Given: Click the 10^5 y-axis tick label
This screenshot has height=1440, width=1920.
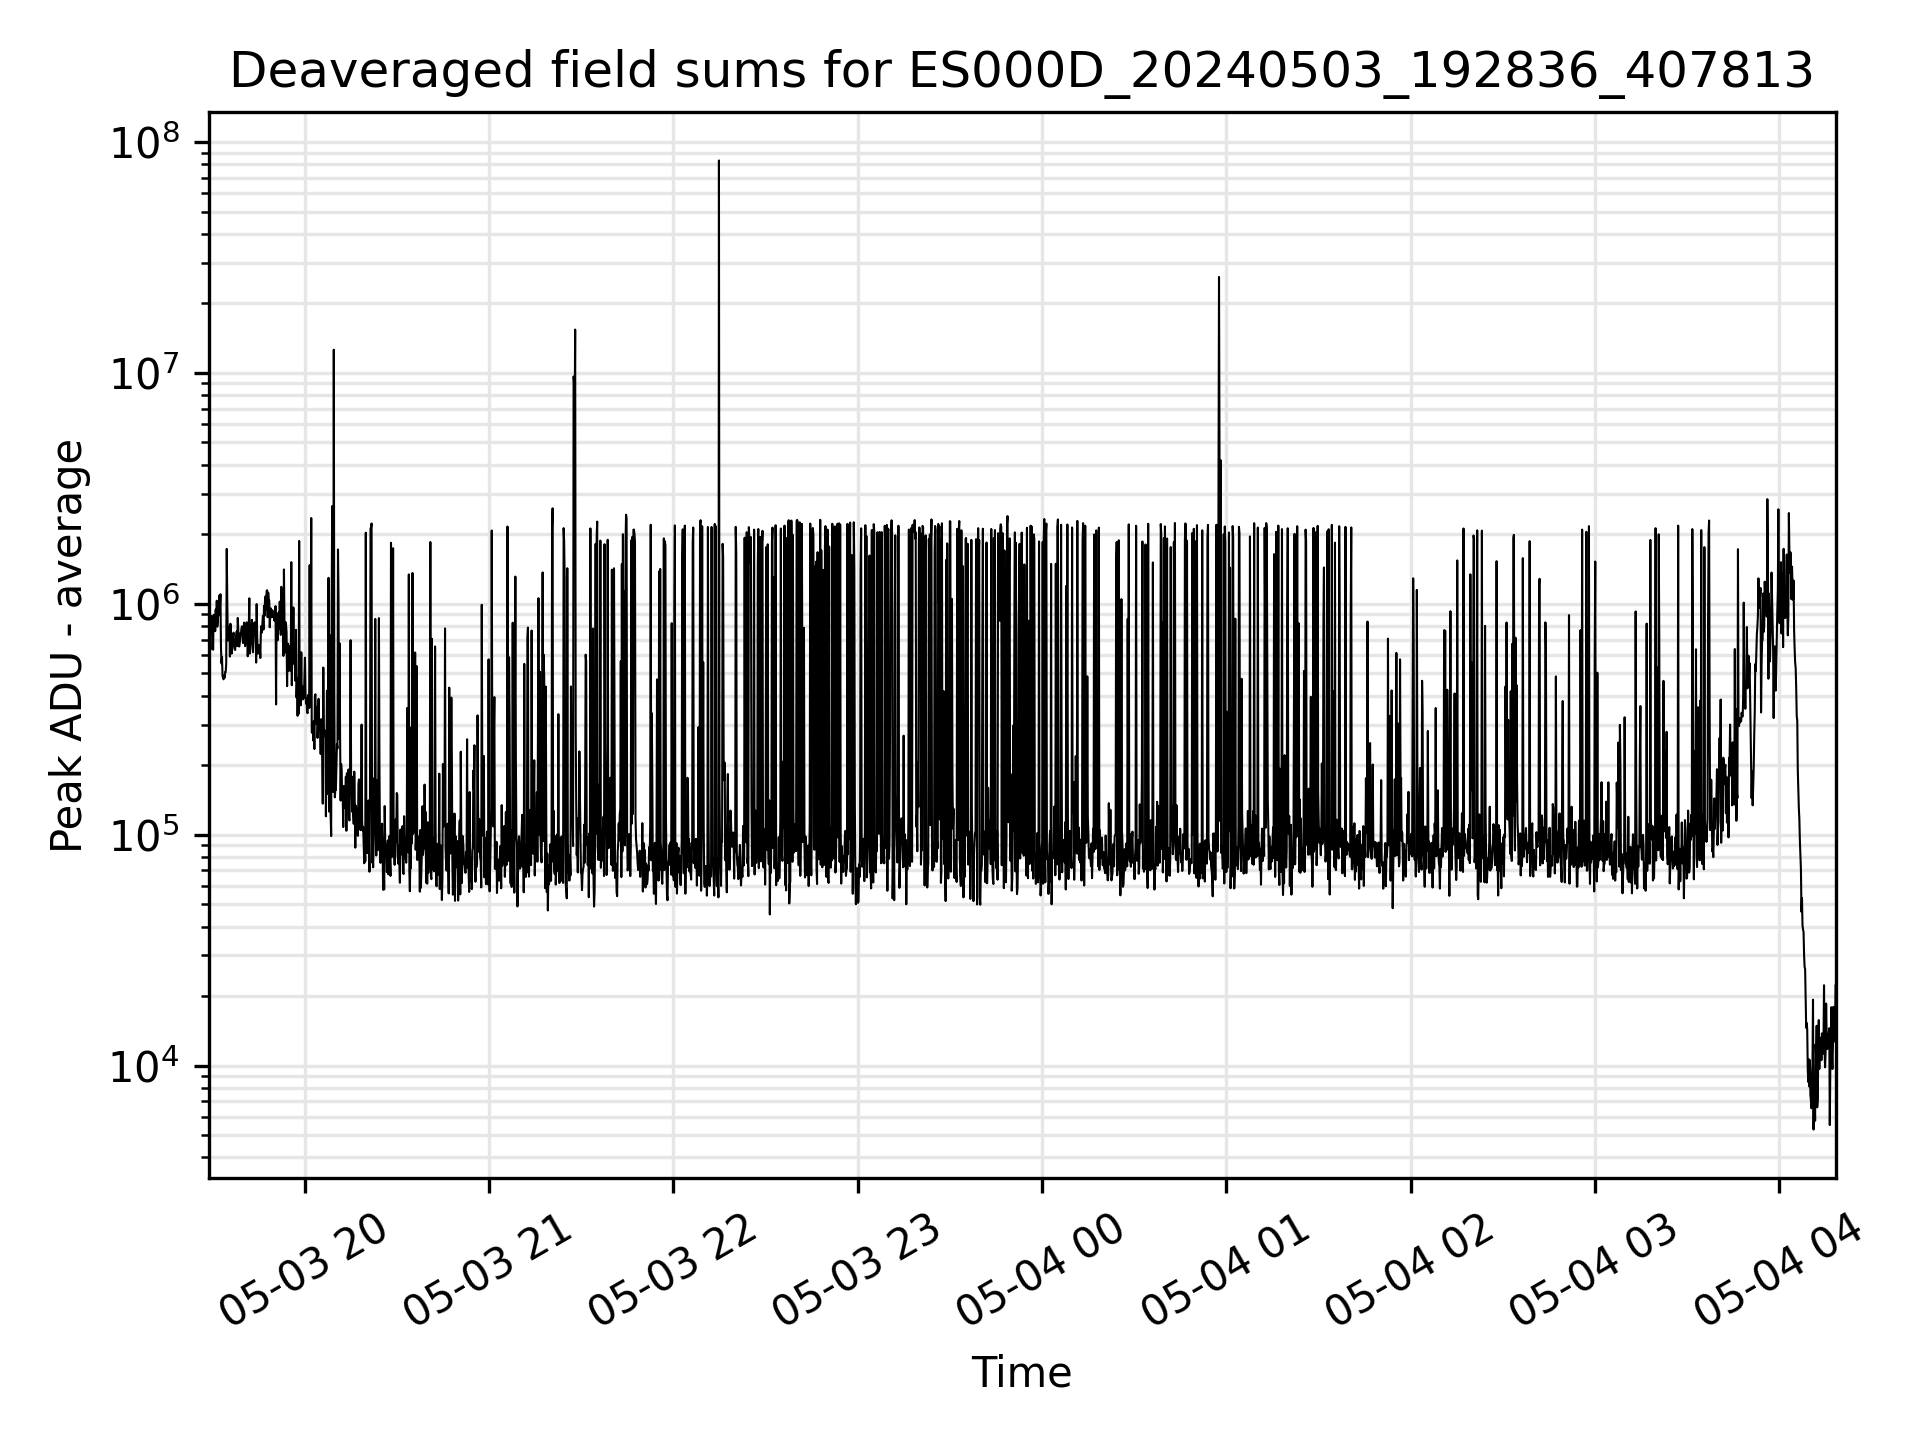Looking at the screenshot, I should click(143, 835).
